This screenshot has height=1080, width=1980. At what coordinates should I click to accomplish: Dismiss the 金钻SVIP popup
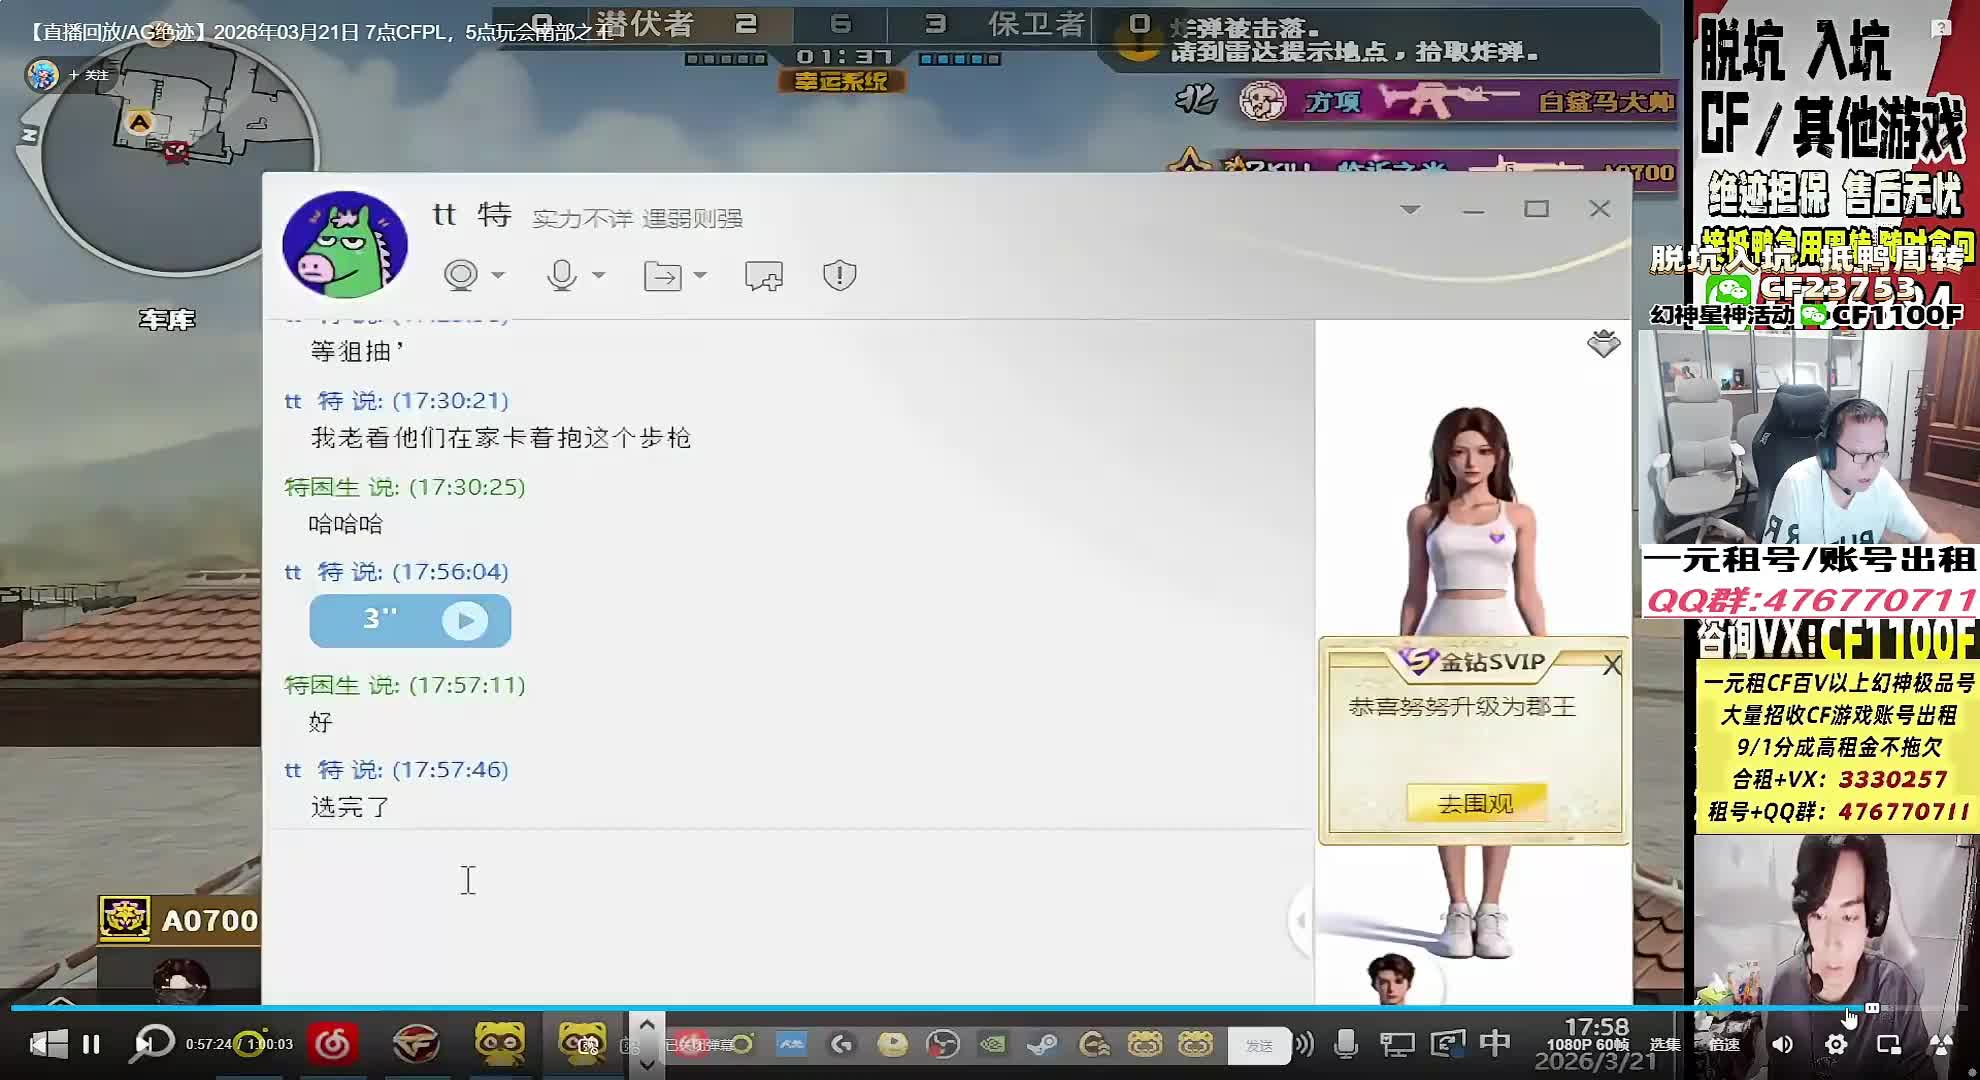coord(1611,666)
